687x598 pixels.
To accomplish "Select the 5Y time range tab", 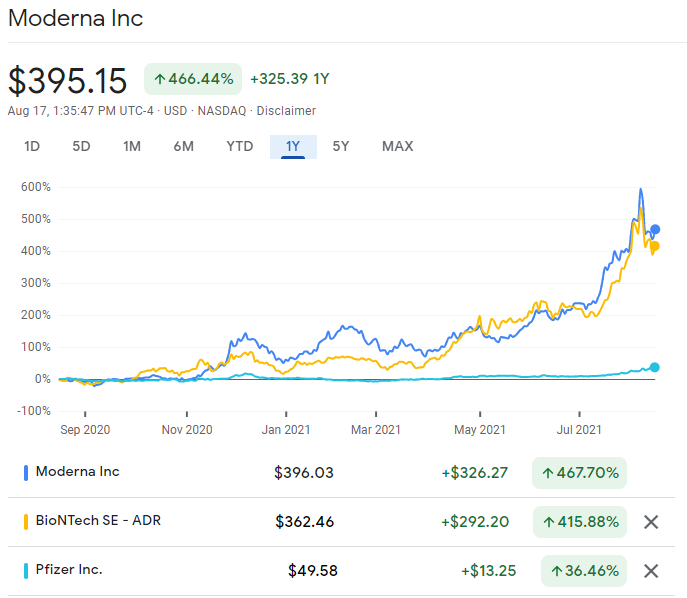I will click(x=341, y=147).
